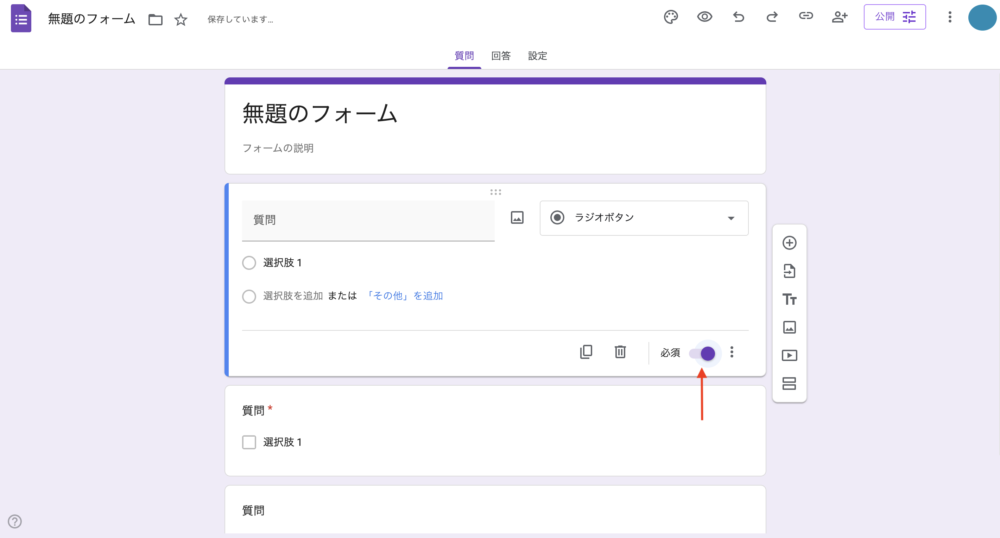This screenshot has width=1000, height=538.
Task: Click the form title 無題のフォーム heading
Action: click(x=320, y=114)
